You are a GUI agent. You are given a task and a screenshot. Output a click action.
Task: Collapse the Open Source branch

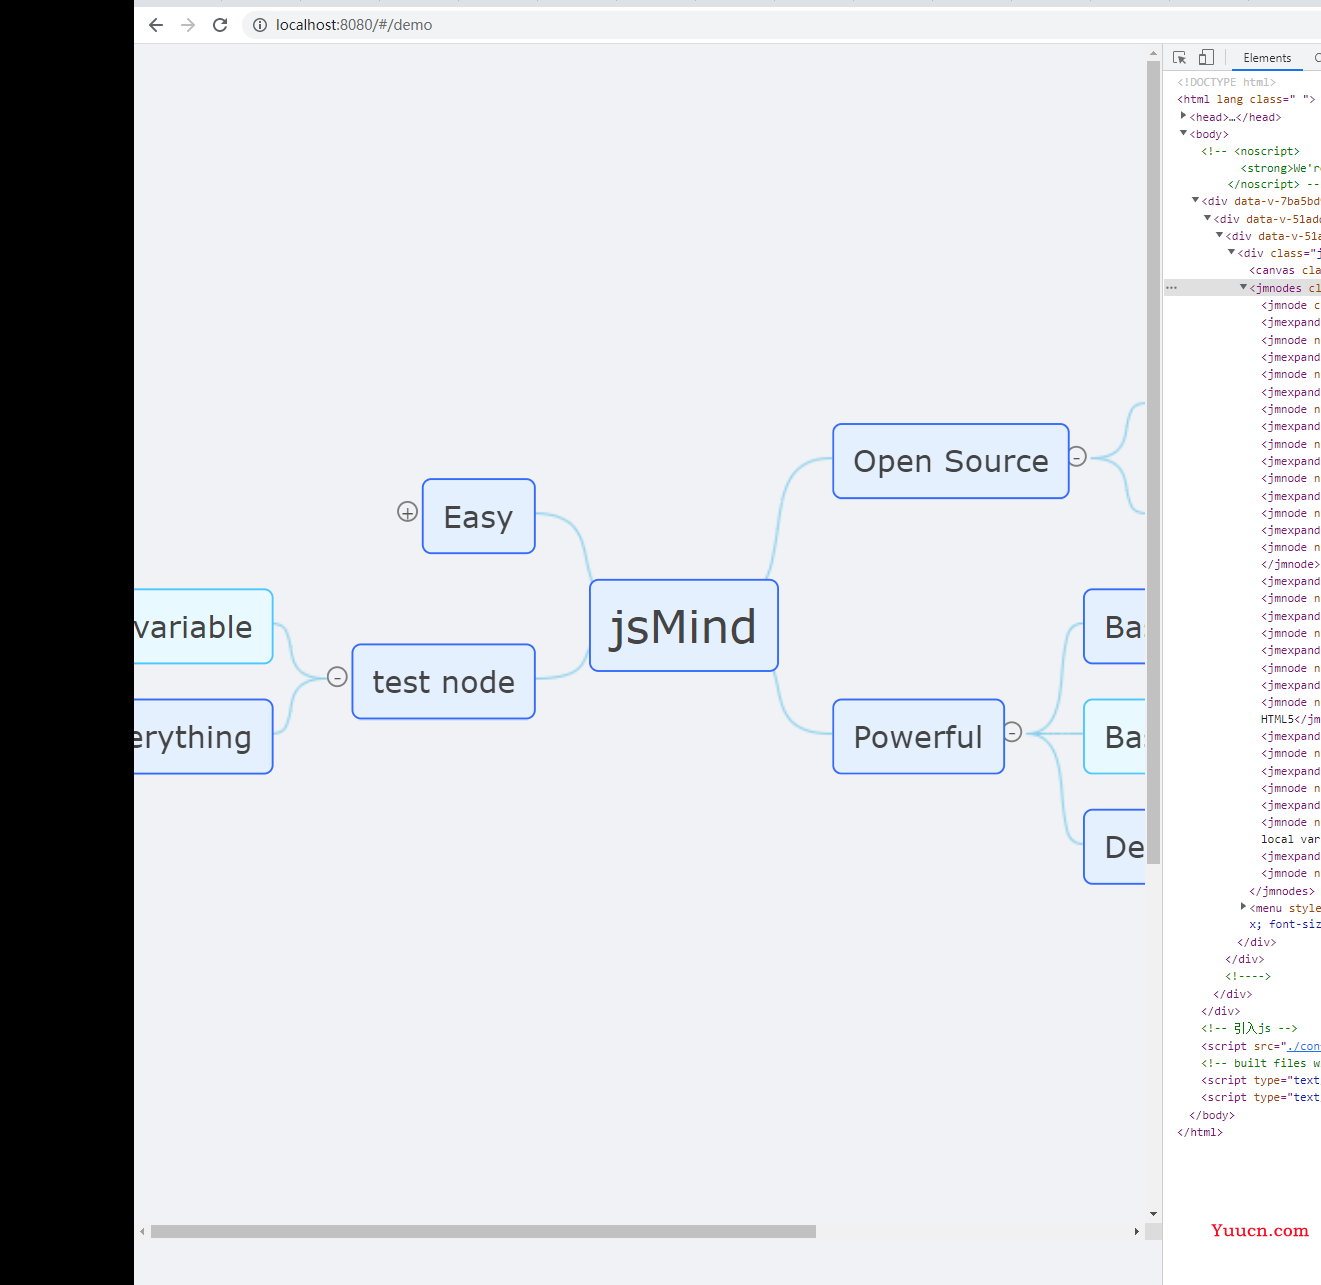[1078, 457]
